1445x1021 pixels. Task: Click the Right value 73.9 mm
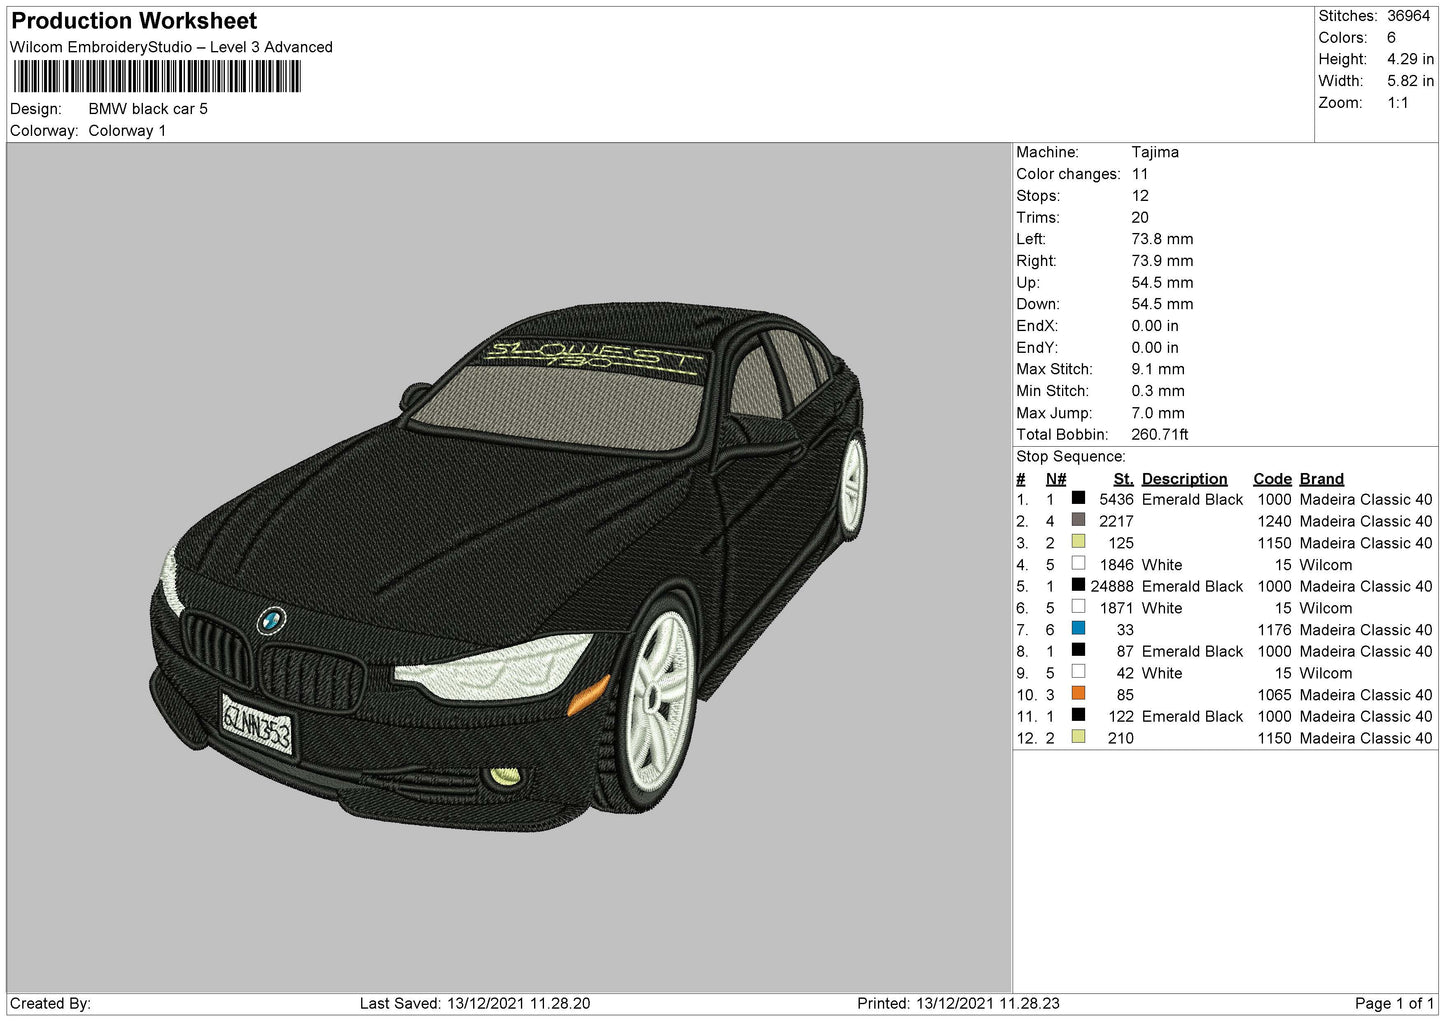[x=1162, y=261]
